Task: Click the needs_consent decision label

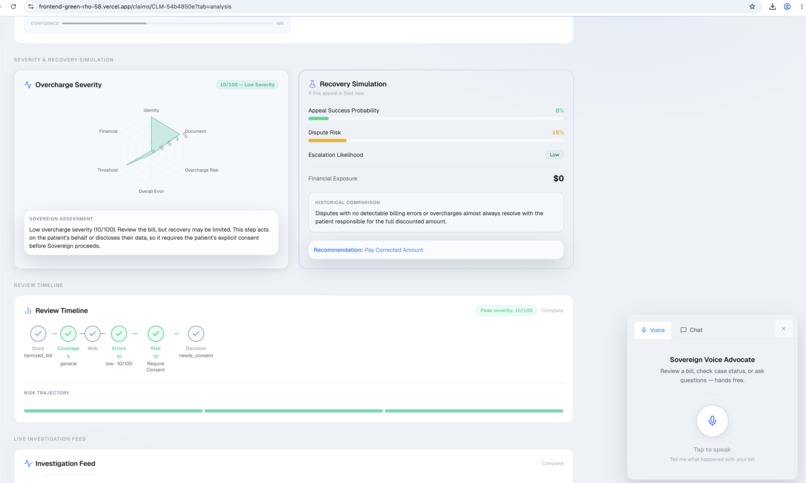Action: point(196,356)
